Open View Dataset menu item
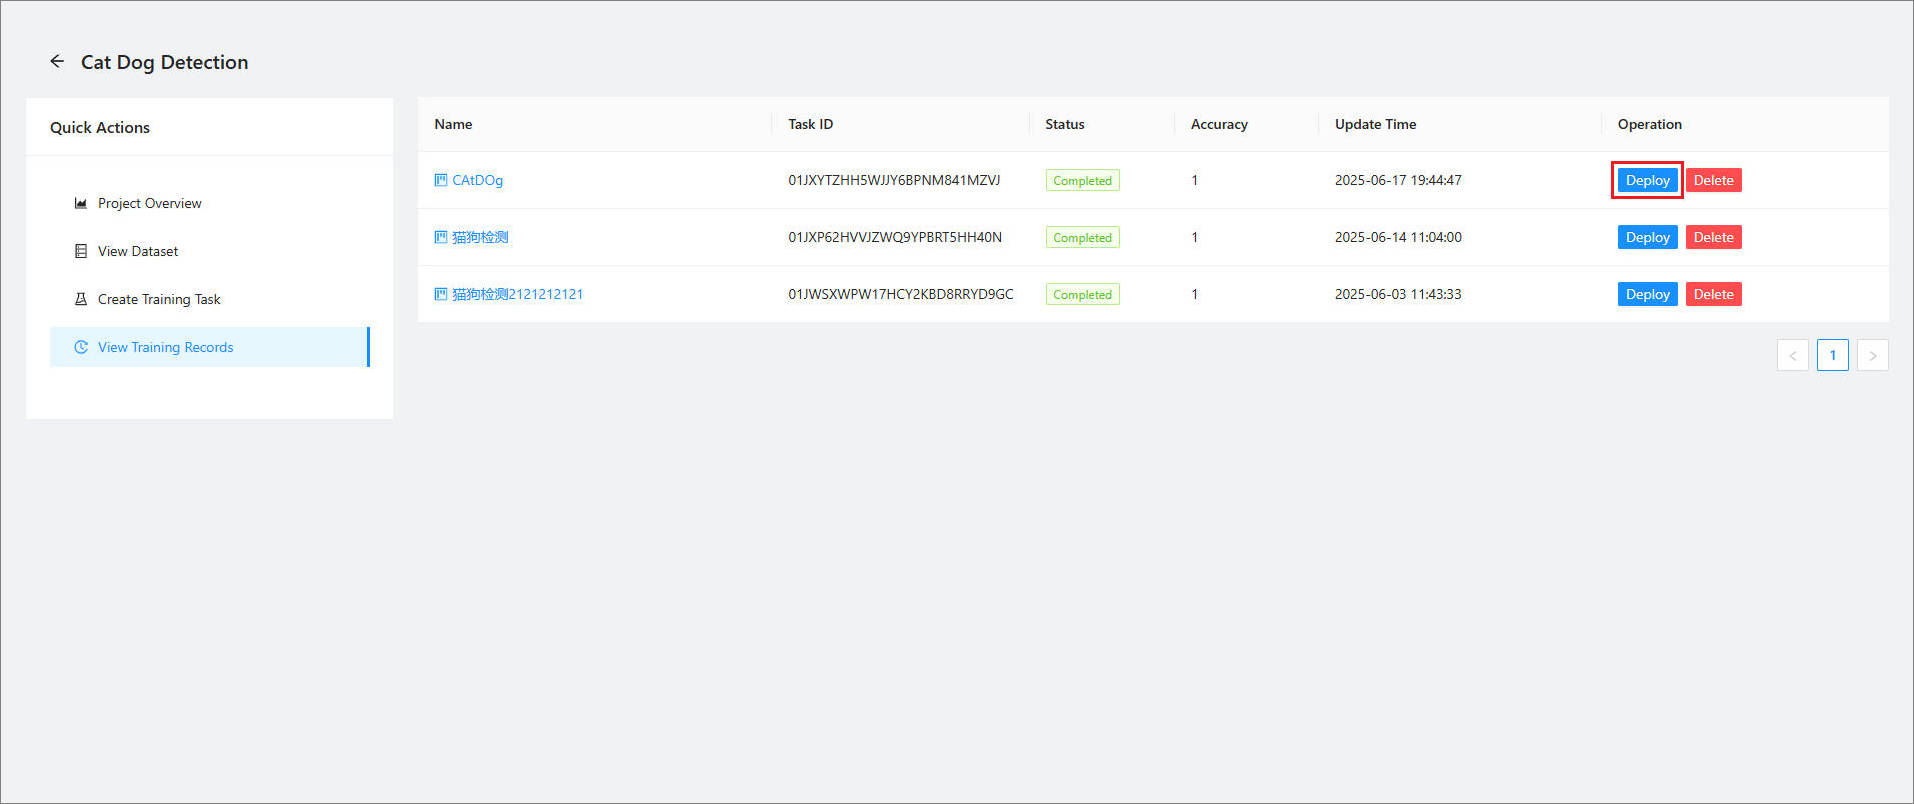The image size is (1914, 804). click(210, 251)
